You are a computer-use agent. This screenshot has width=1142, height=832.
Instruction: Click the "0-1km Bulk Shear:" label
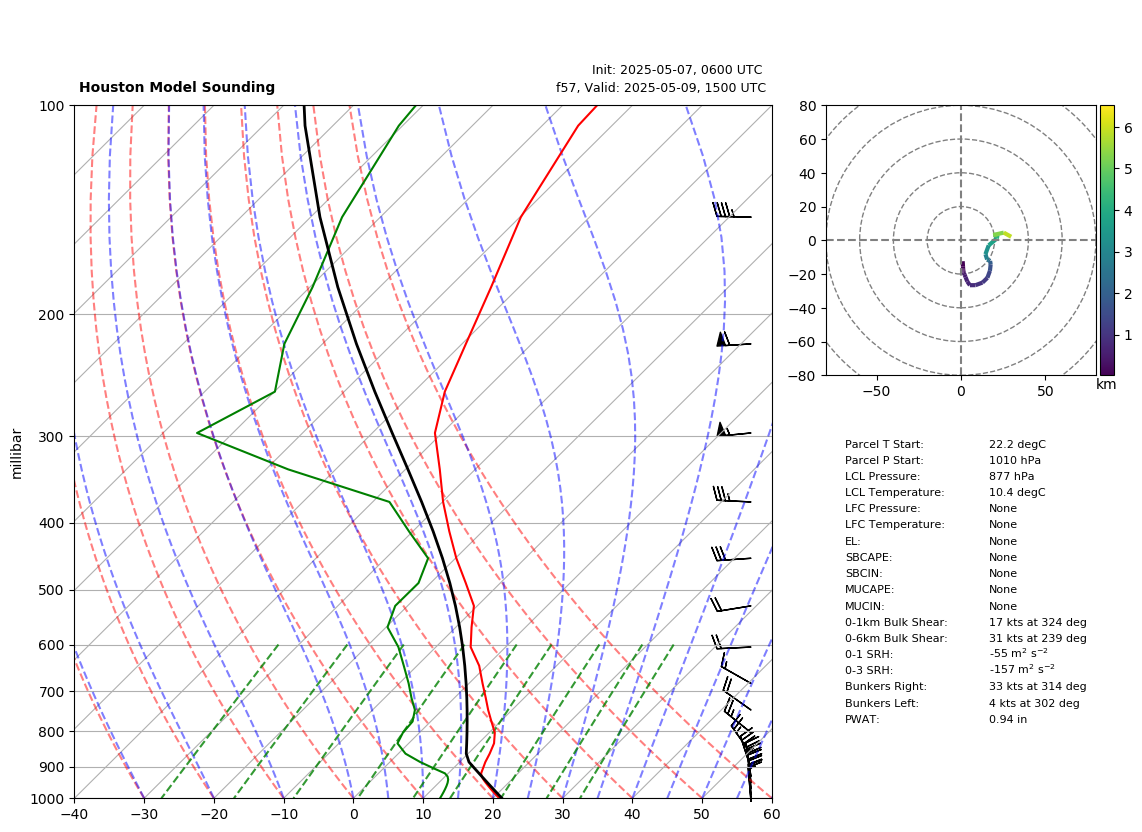[896, 622]
